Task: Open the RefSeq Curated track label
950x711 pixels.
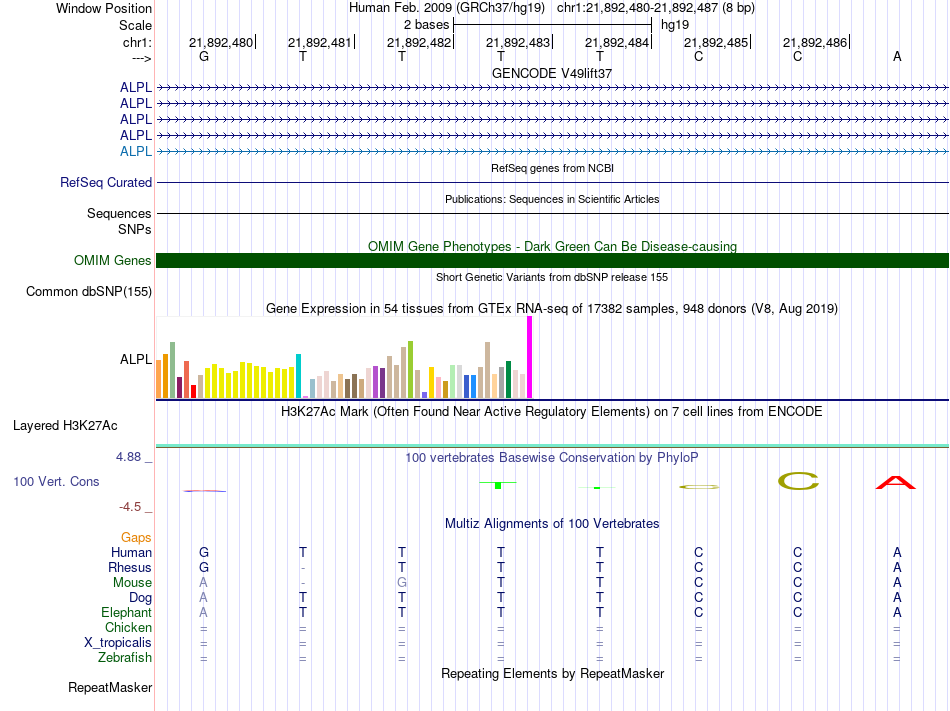Action: 106,182
